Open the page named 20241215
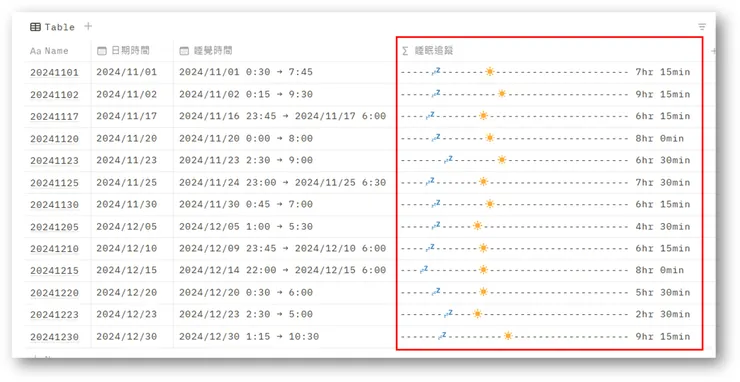The image size is (740, 382). 54,271
